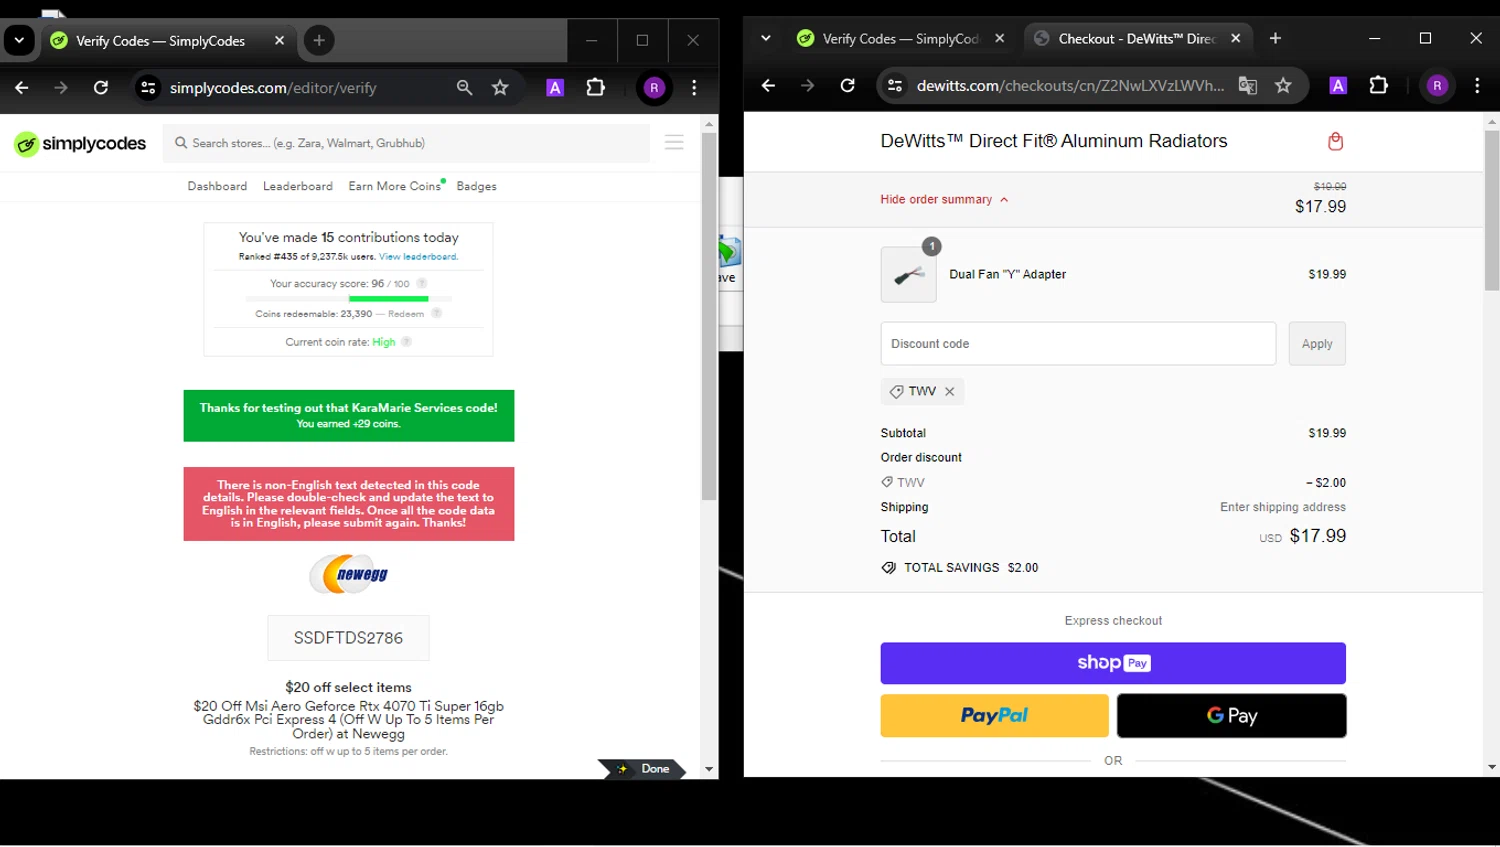Open purple A extension in DeWitts window
The width and height of the screenshot is (1500, 847).
1338,86
